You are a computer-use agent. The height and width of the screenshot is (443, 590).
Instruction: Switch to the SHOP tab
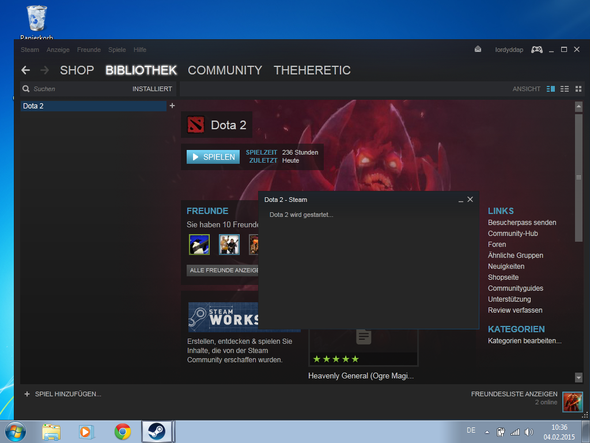pos(77,70)
